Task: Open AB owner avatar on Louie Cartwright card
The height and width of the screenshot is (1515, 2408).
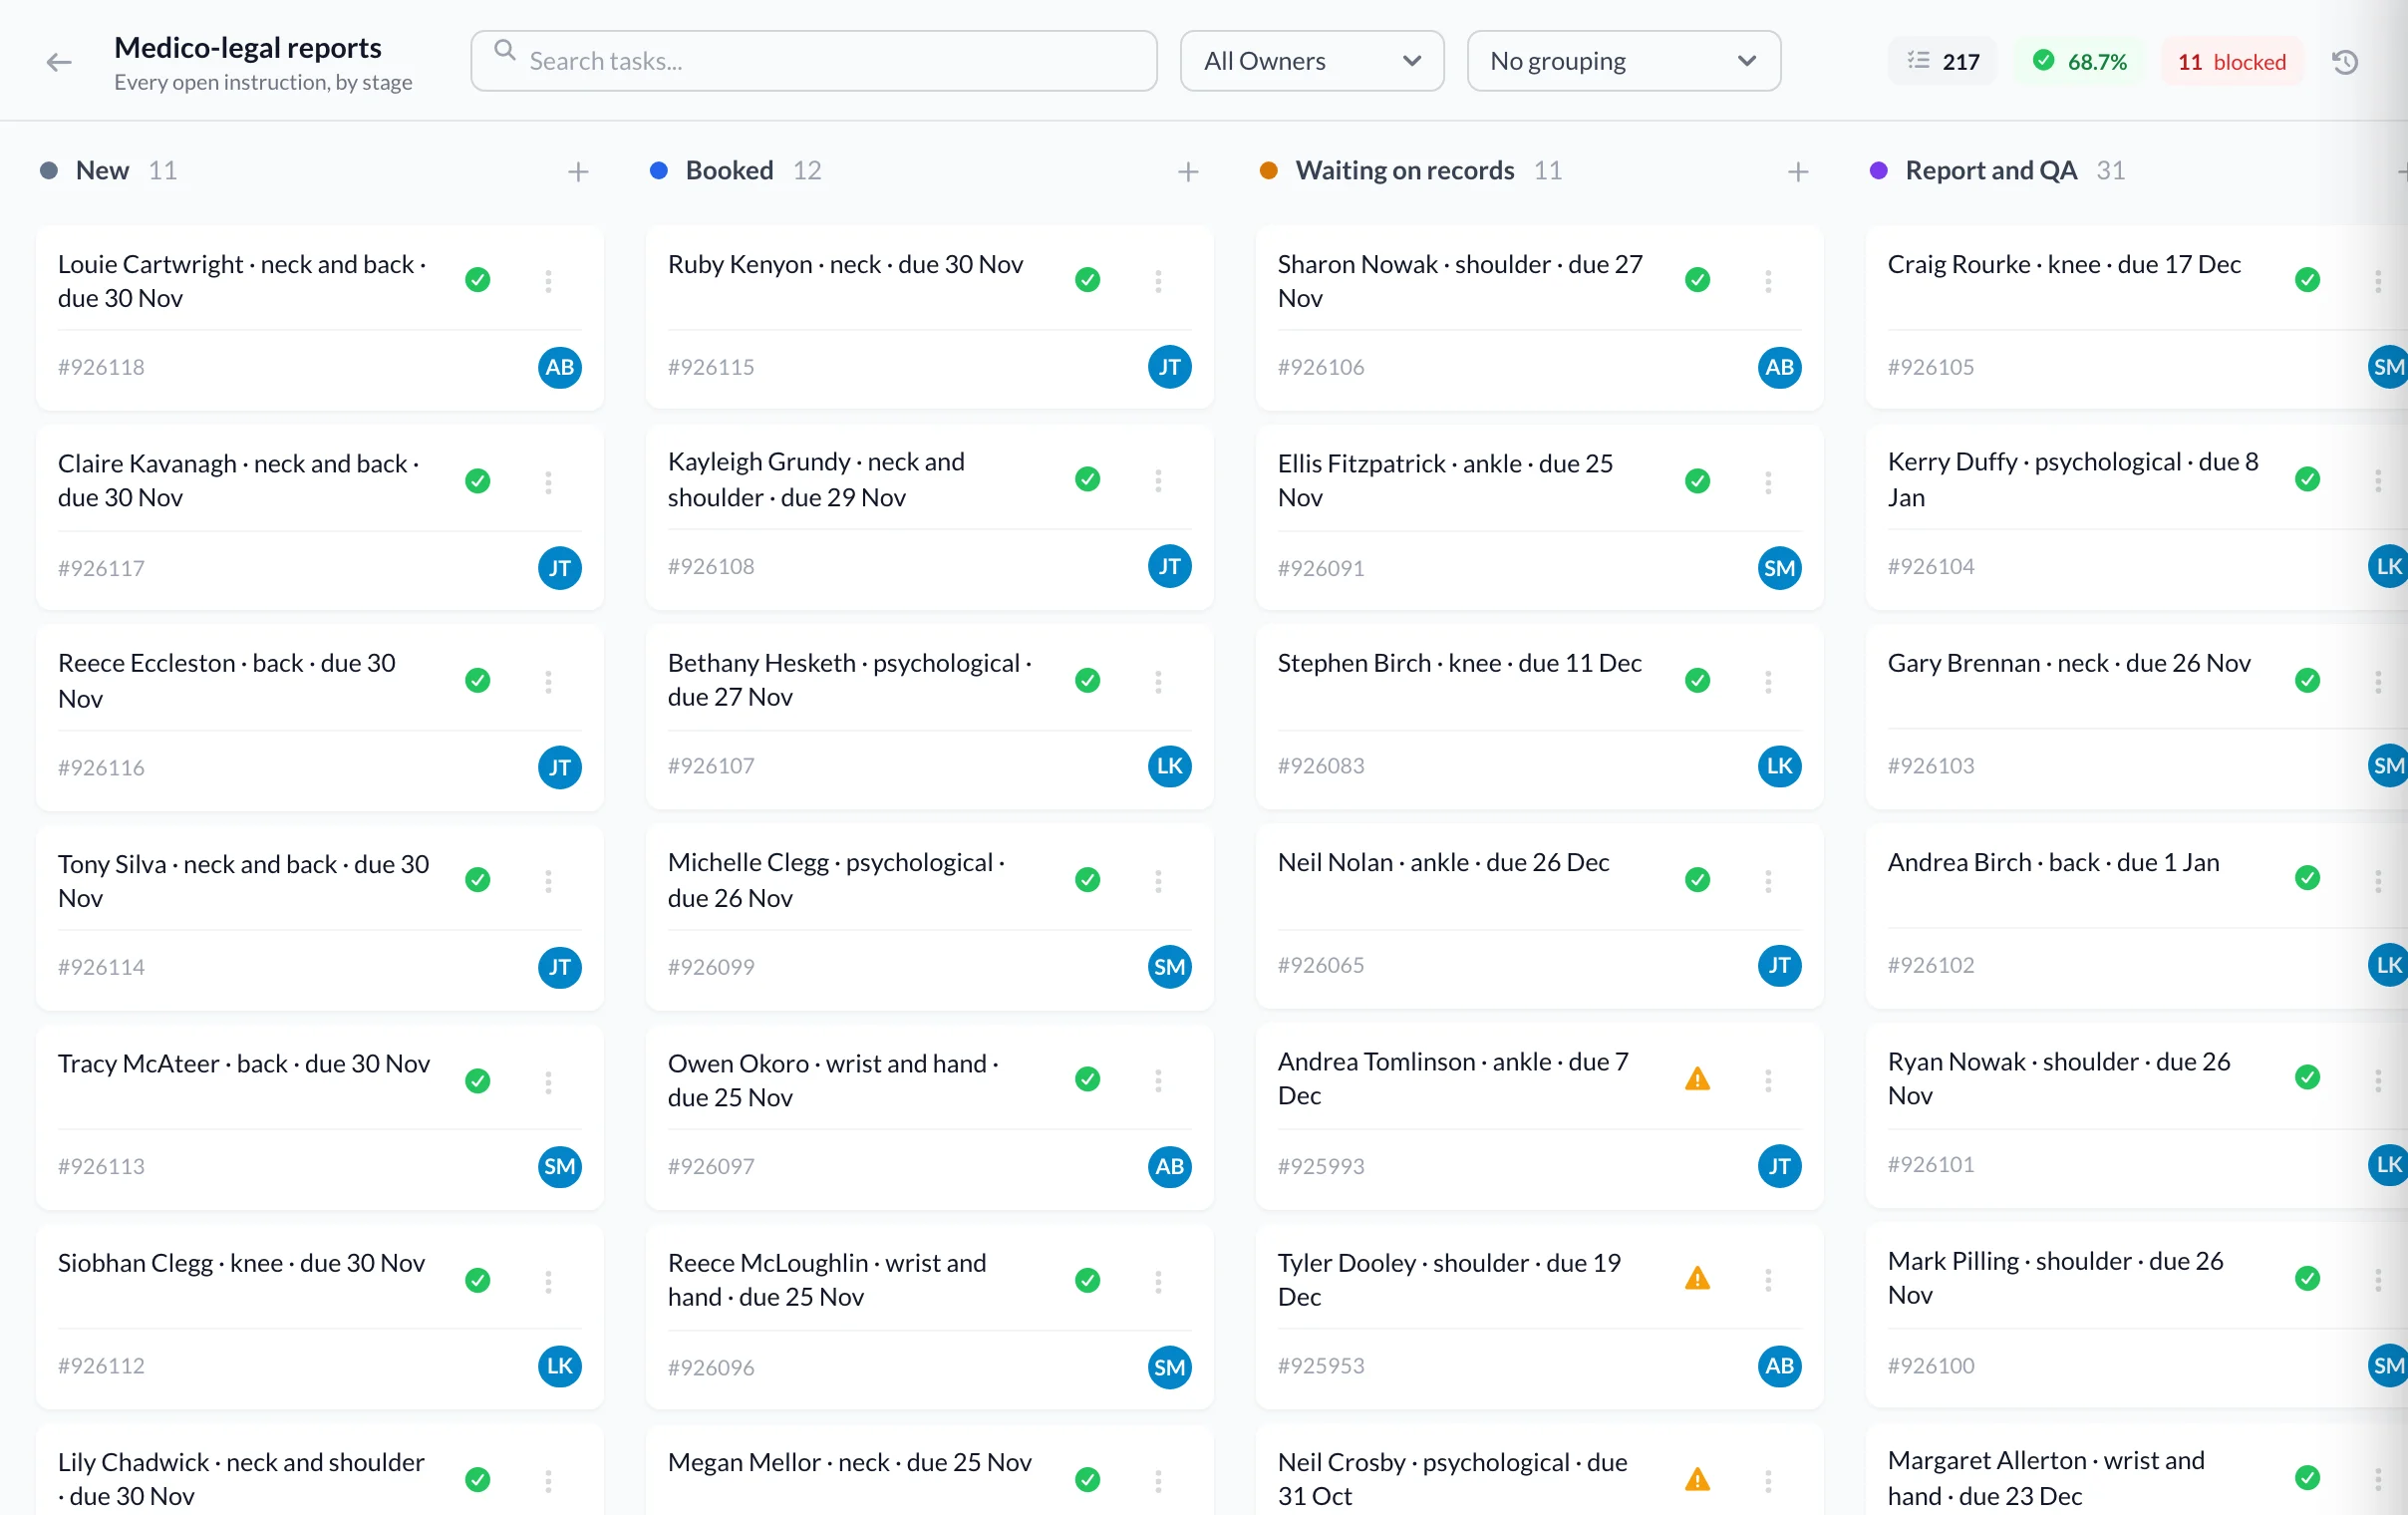Action: coord(560,367)
